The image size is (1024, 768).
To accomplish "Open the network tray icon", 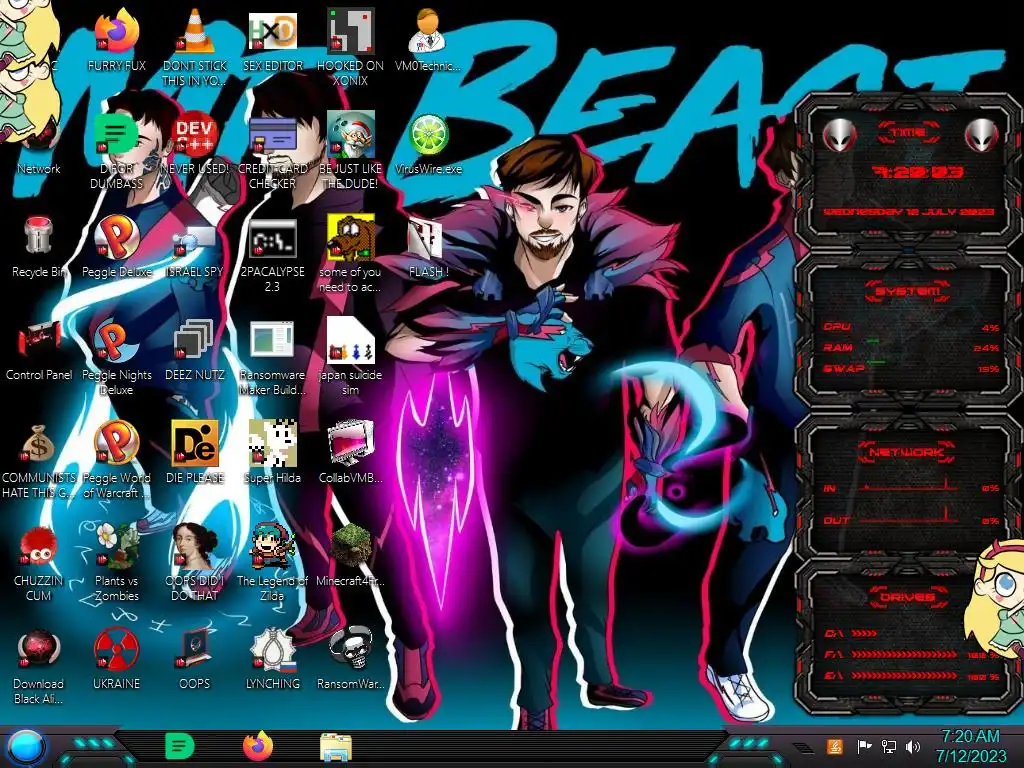I will tap(889, 746).
